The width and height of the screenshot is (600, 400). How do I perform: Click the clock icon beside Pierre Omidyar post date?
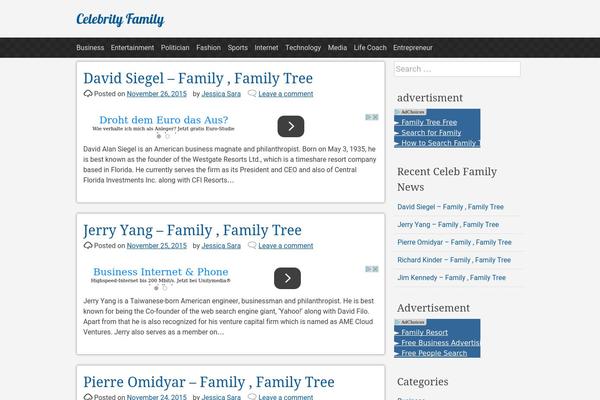tap(88, 397)
